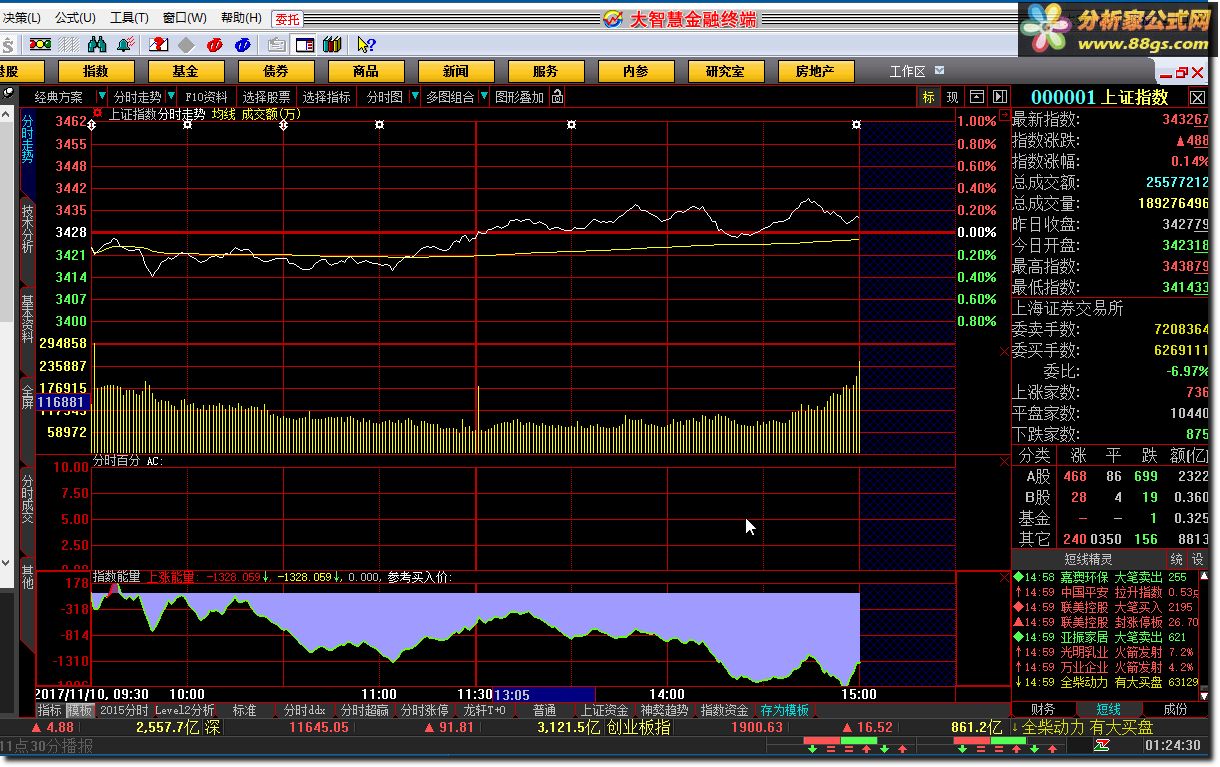
Task: Open the 工作区 dropdown arrow
Action: (x=940, y=71)
